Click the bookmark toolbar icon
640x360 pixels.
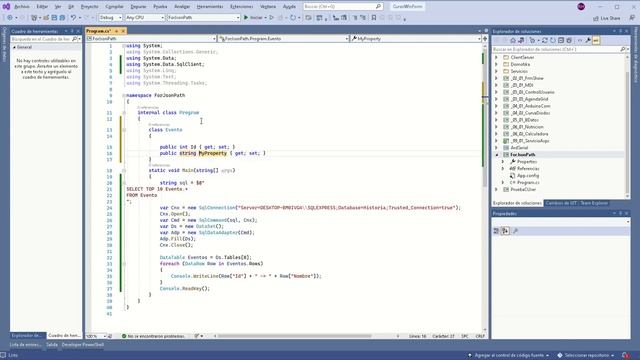(373, 18)
